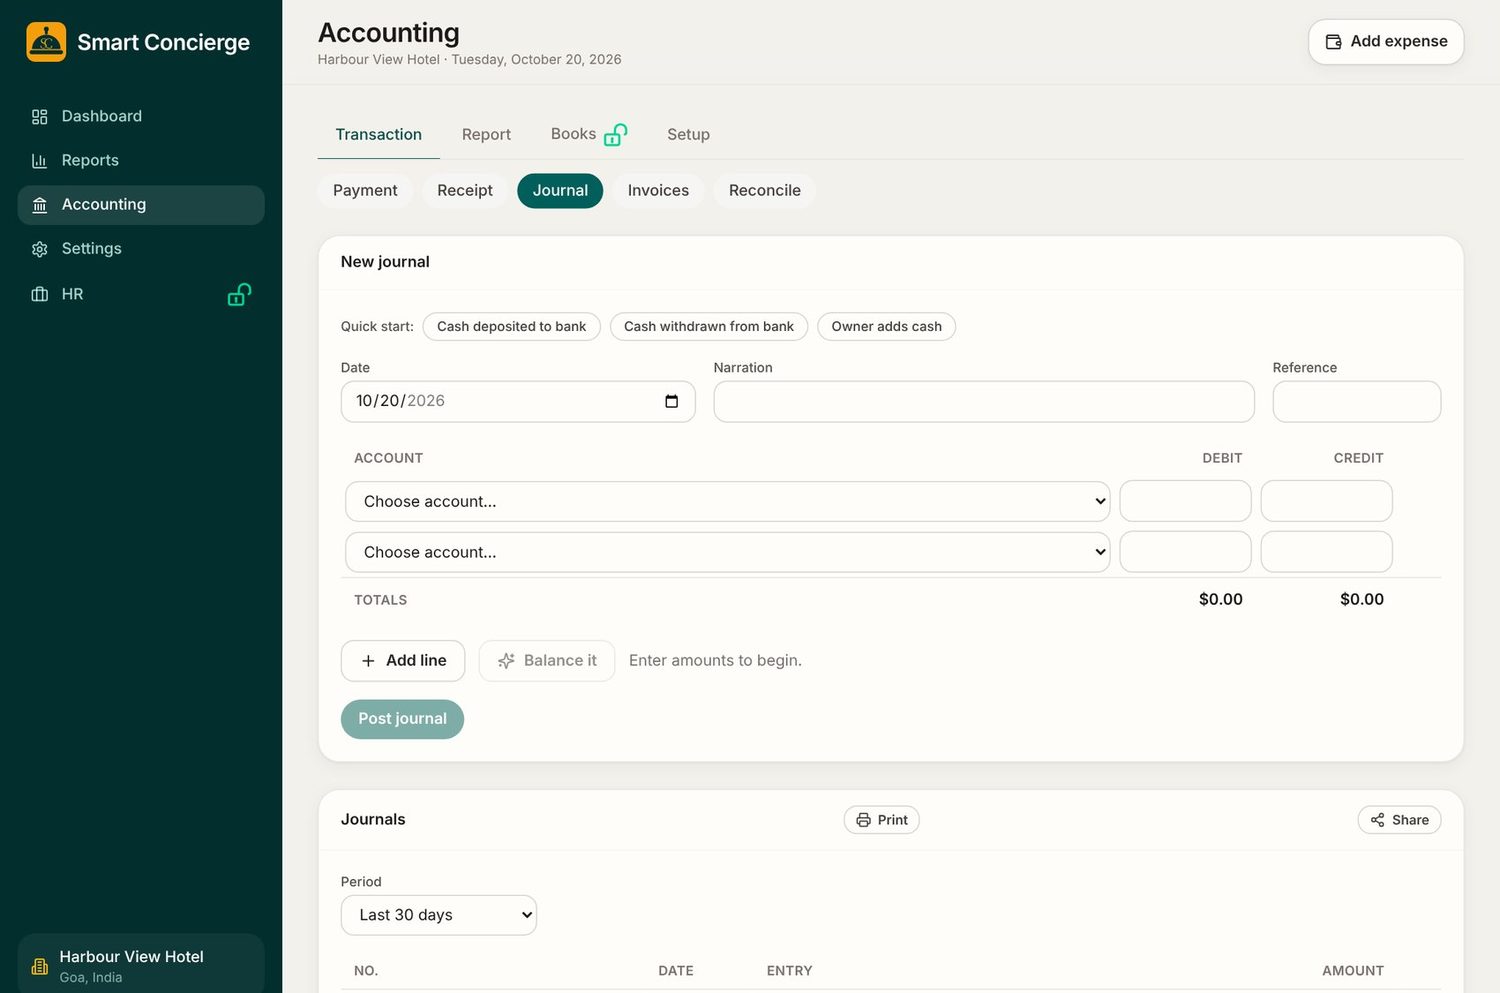Click the sparkle icon on Balance it
The height and width of the screenshot is (993, 1500).
click(x=506, y=661)
